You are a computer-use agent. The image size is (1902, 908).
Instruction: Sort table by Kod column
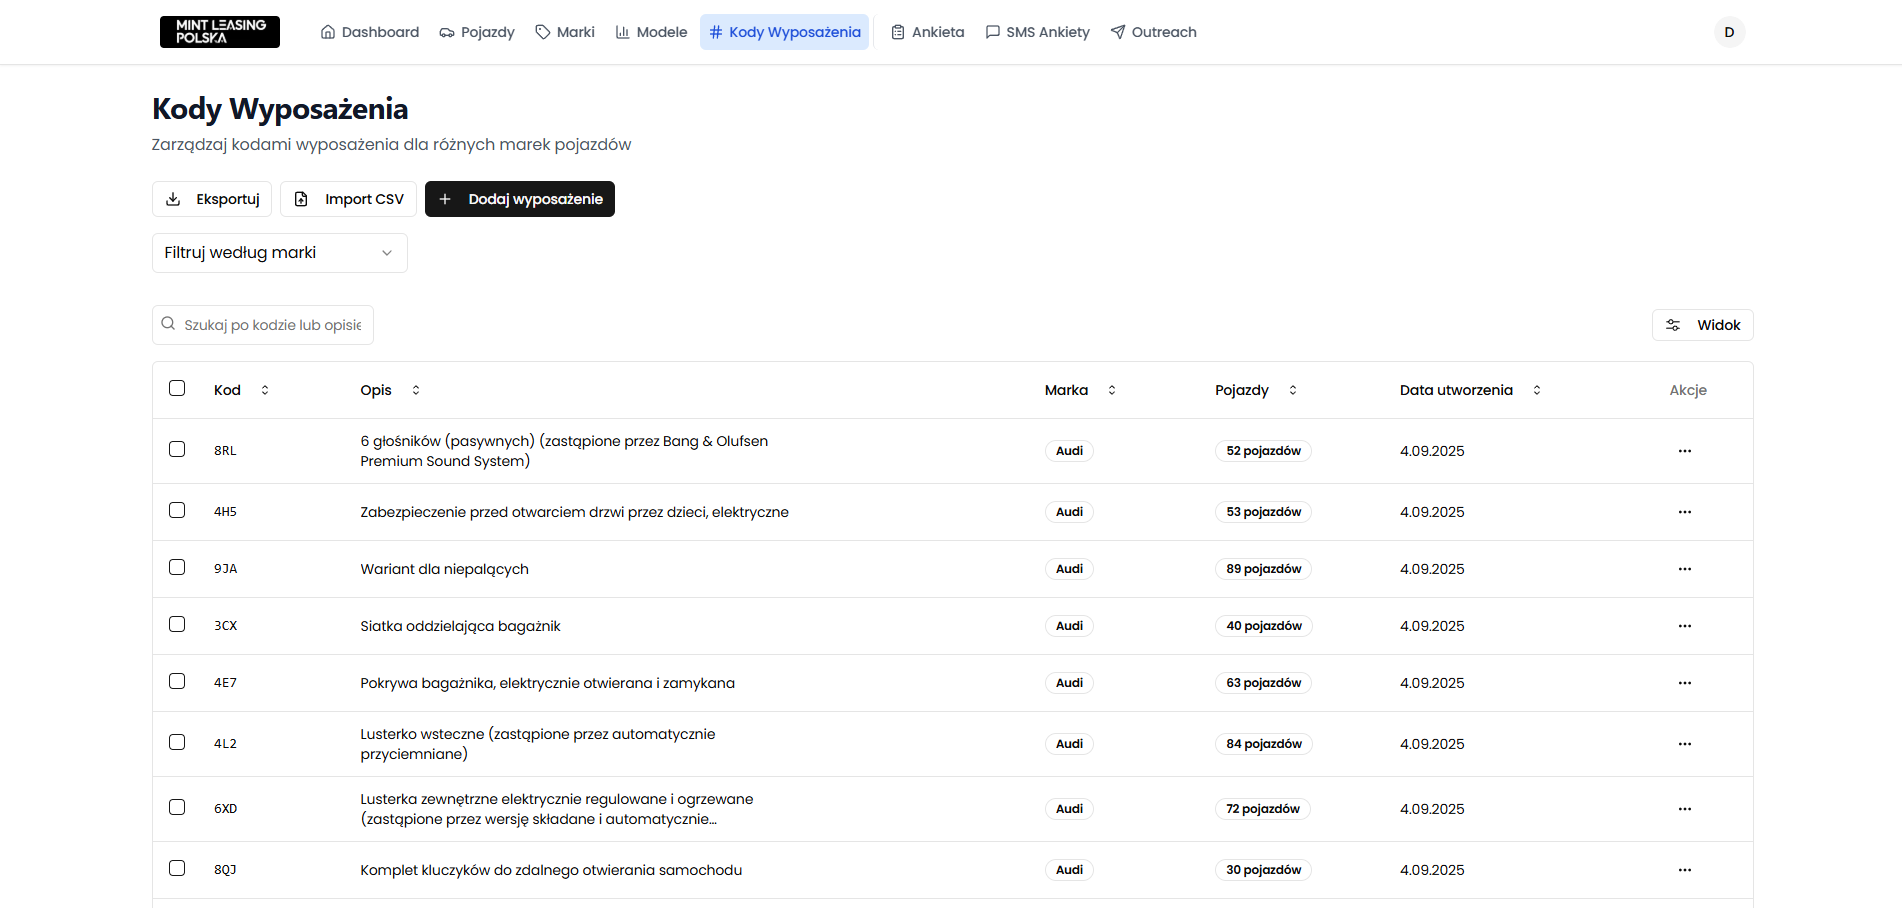[x=242, y=390]
